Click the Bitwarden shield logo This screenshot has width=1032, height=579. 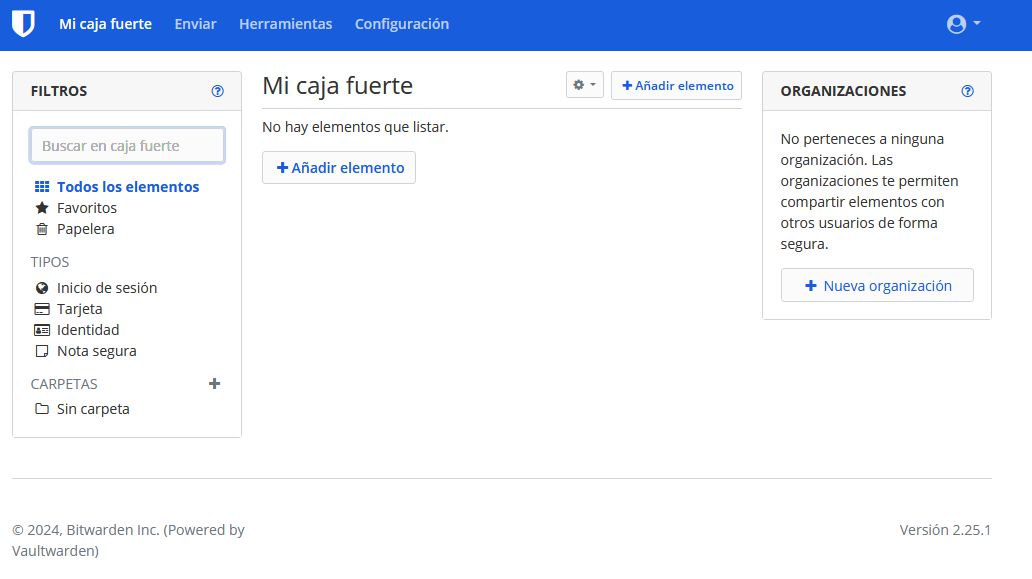[x=23, y=24]
